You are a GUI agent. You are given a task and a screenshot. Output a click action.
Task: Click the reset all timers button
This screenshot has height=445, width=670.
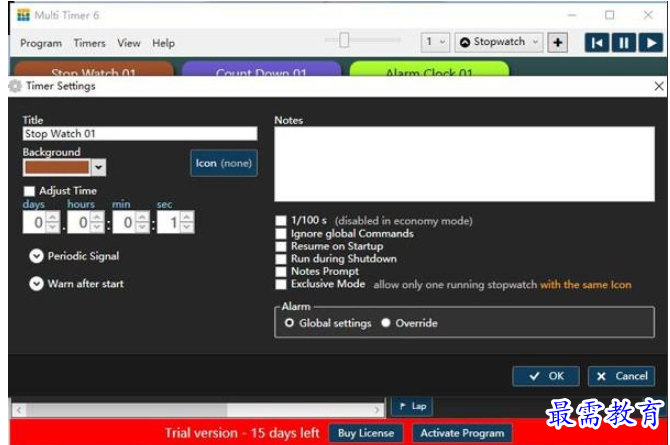[597, 43]
